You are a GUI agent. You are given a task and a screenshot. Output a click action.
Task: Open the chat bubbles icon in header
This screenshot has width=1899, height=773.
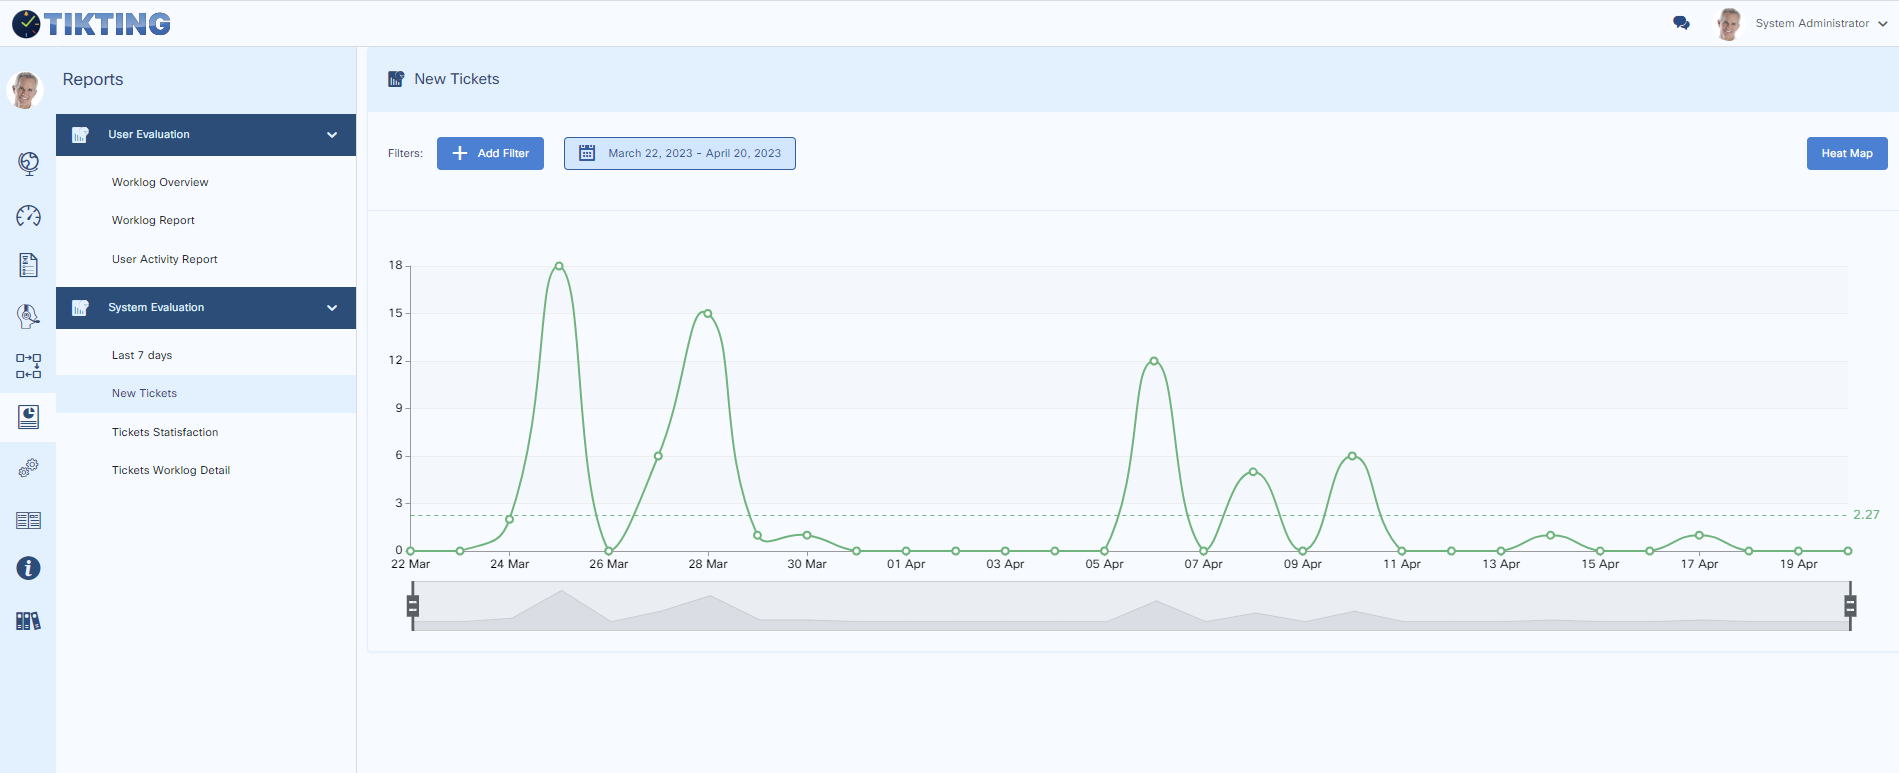(1681, 23)
